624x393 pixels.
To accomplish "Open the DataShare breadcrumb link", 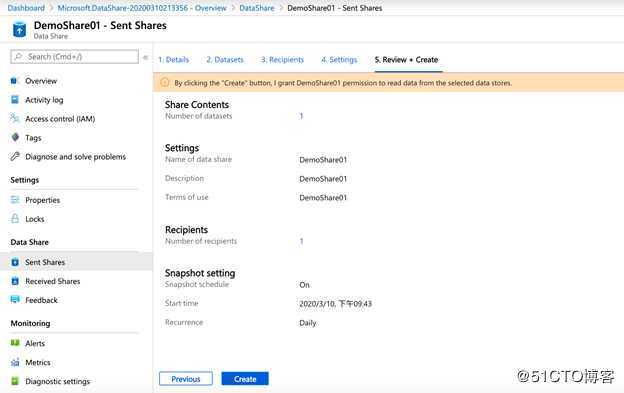I will 257,8.
